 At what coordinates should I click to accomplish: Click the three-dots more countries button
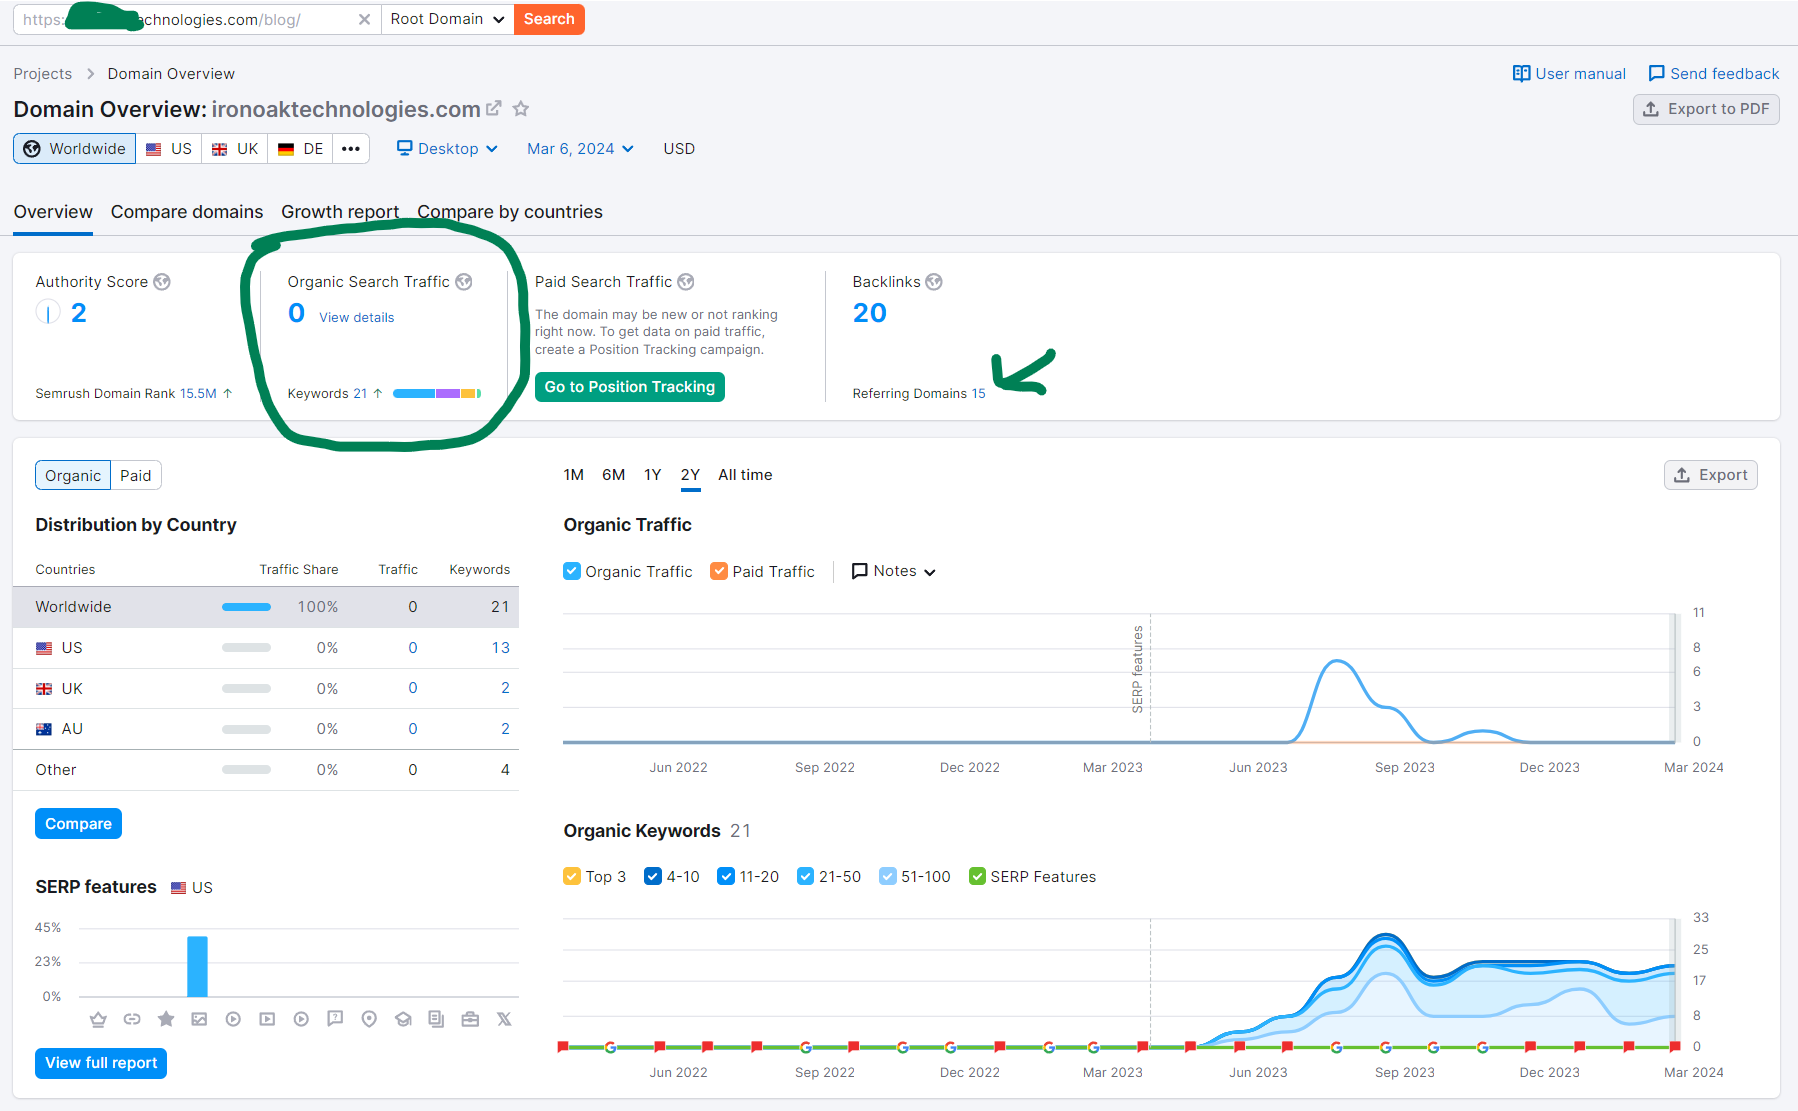point(350,149)
